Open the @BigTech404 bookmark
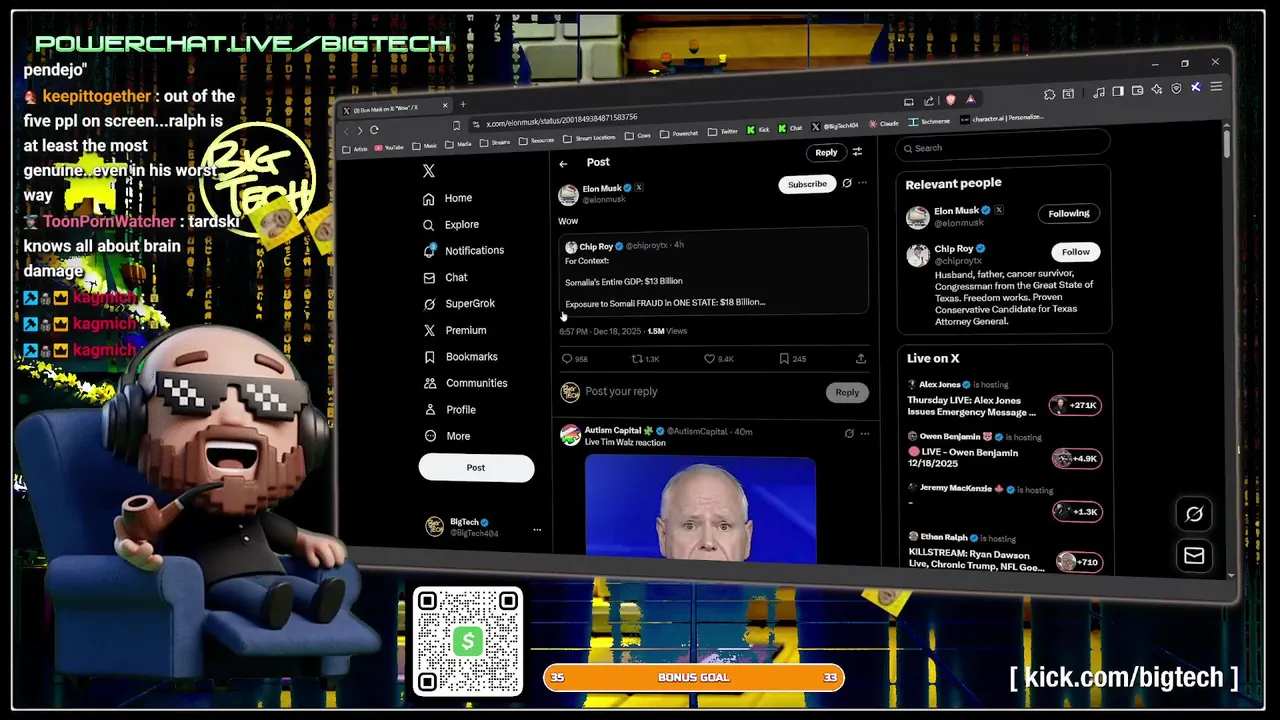This screenshot has height=720, width=1280. click(x=834, y=127)
